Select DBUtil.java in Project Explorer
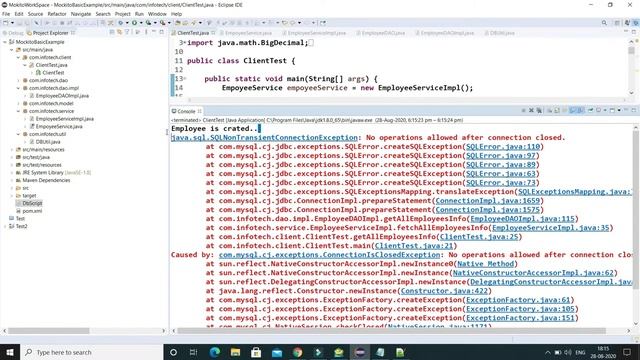 (x=48, y=142)
